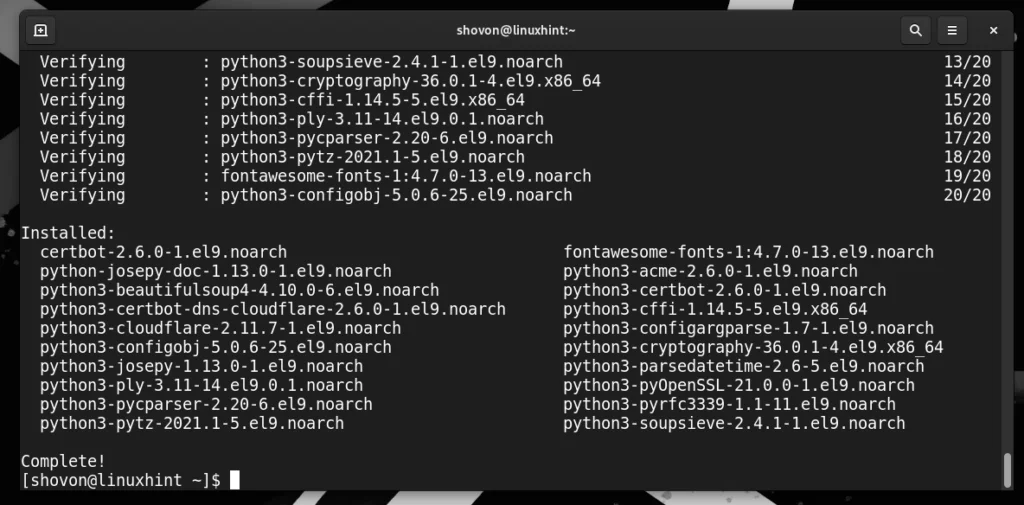Click the cursor at the shell prompt
The image size is (1024, 505).
pyautogui.click(x=235, y=481)
